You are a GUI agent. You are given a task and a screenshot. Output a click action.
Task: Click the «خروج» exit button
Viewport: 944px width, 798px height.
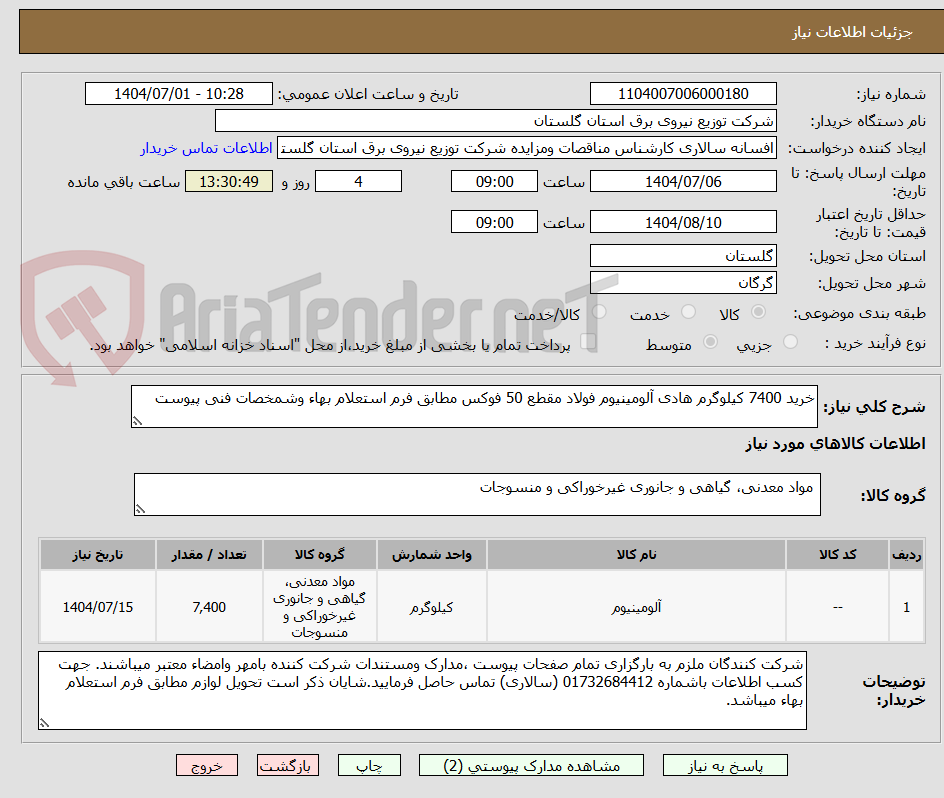tap(206, 765)
